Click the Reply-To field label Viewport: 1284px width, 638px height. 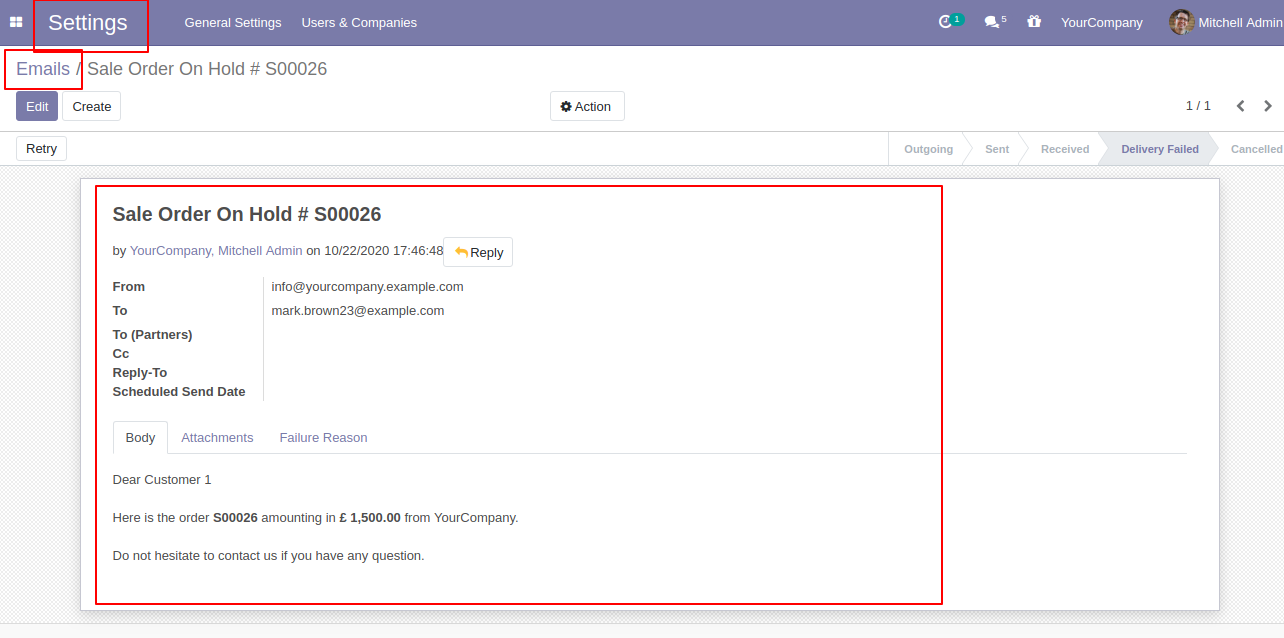(140, 372)
